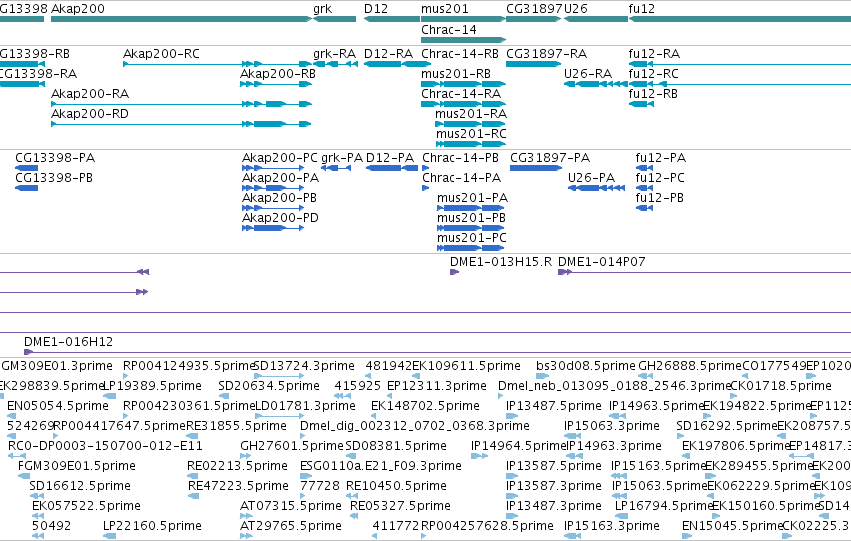Click the fu12-PC protein label
The height and width of the screenshot is (541, 851).
660,178
